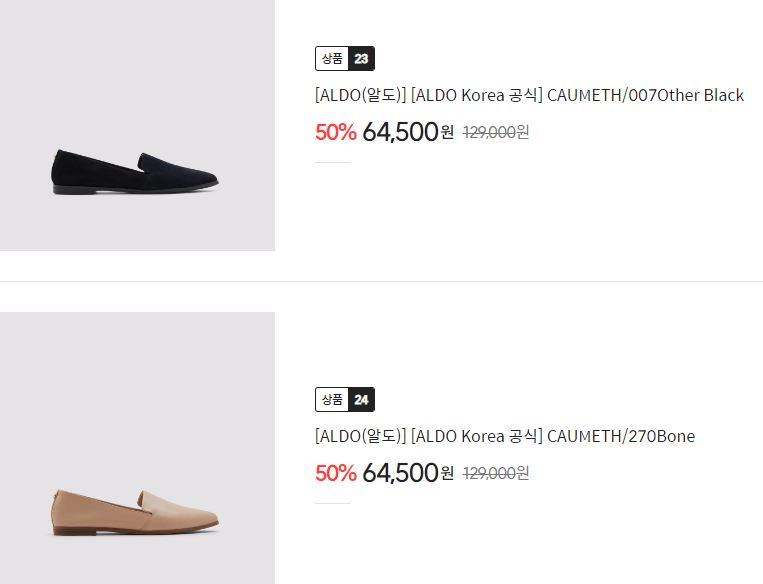Click the number 23 in the black badge
Viewport: 763px width, 584px height.
(361, 58)
